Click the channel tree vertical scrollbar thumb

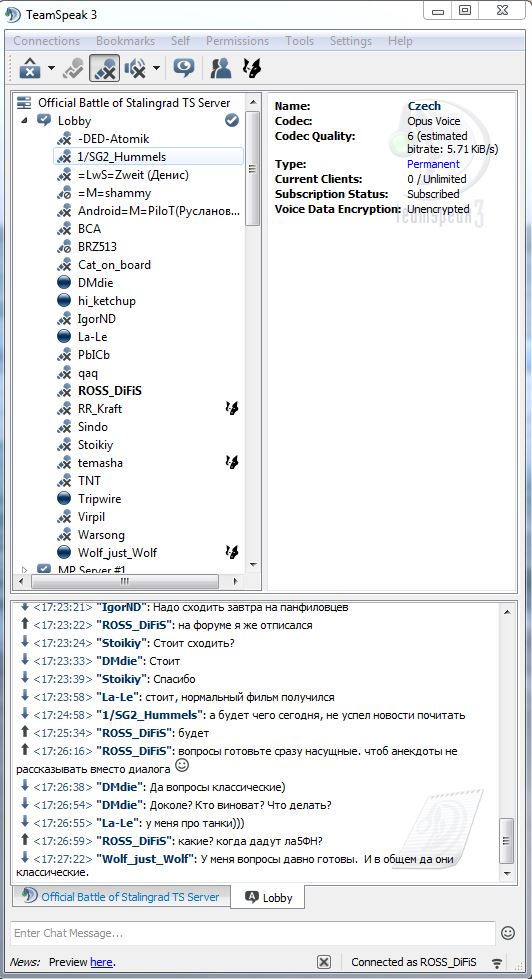point(253,169)
